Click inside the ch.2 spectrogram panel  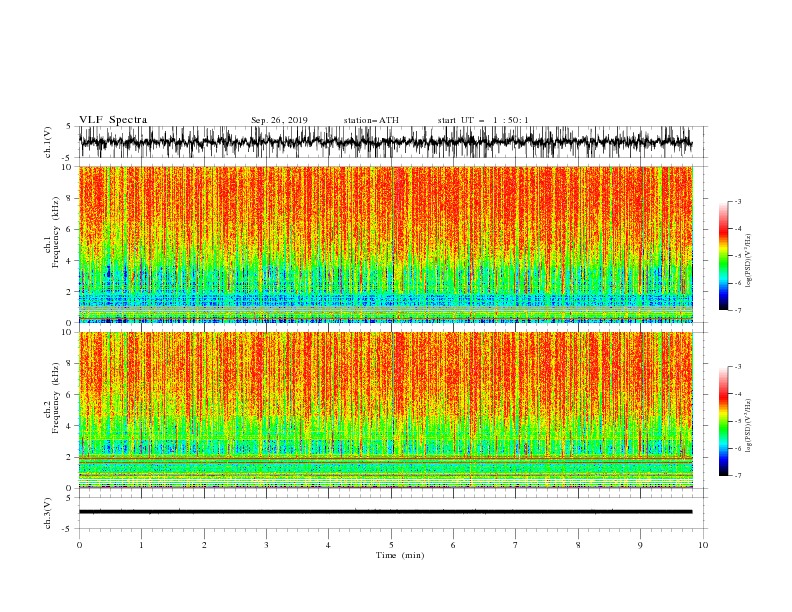tap(386, 410)
